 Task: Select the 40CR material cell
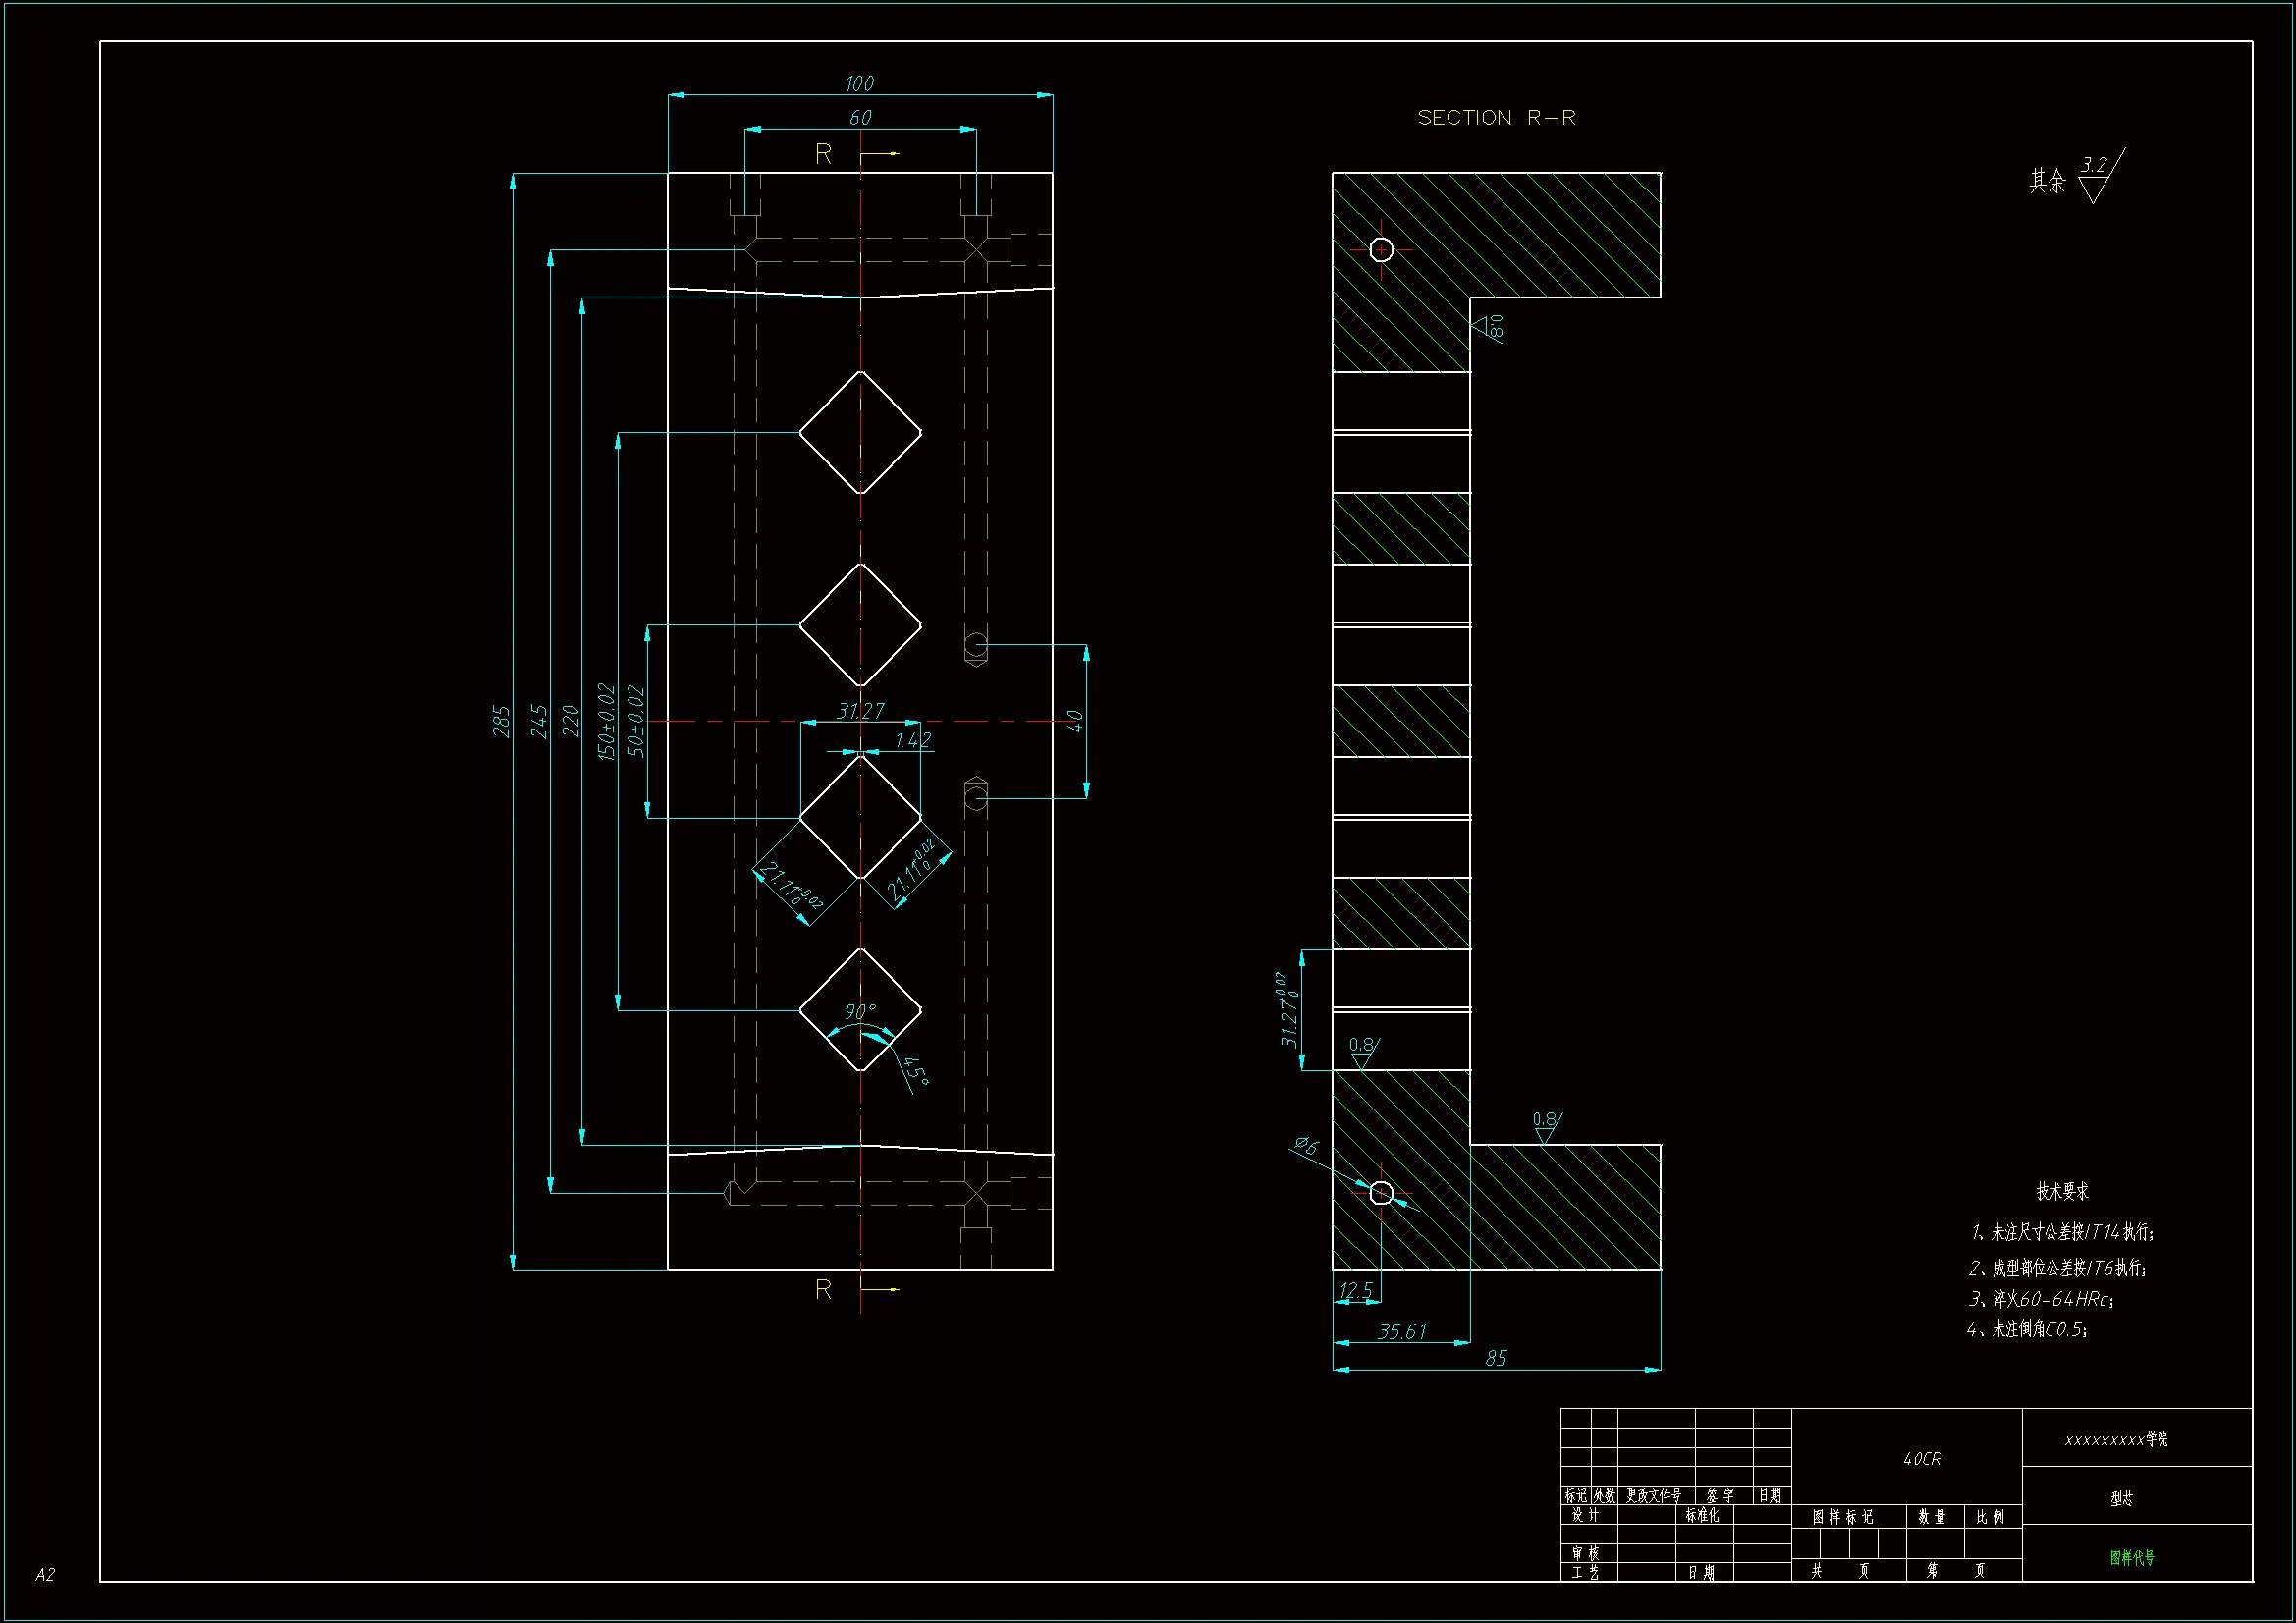click(1922, 1459)
